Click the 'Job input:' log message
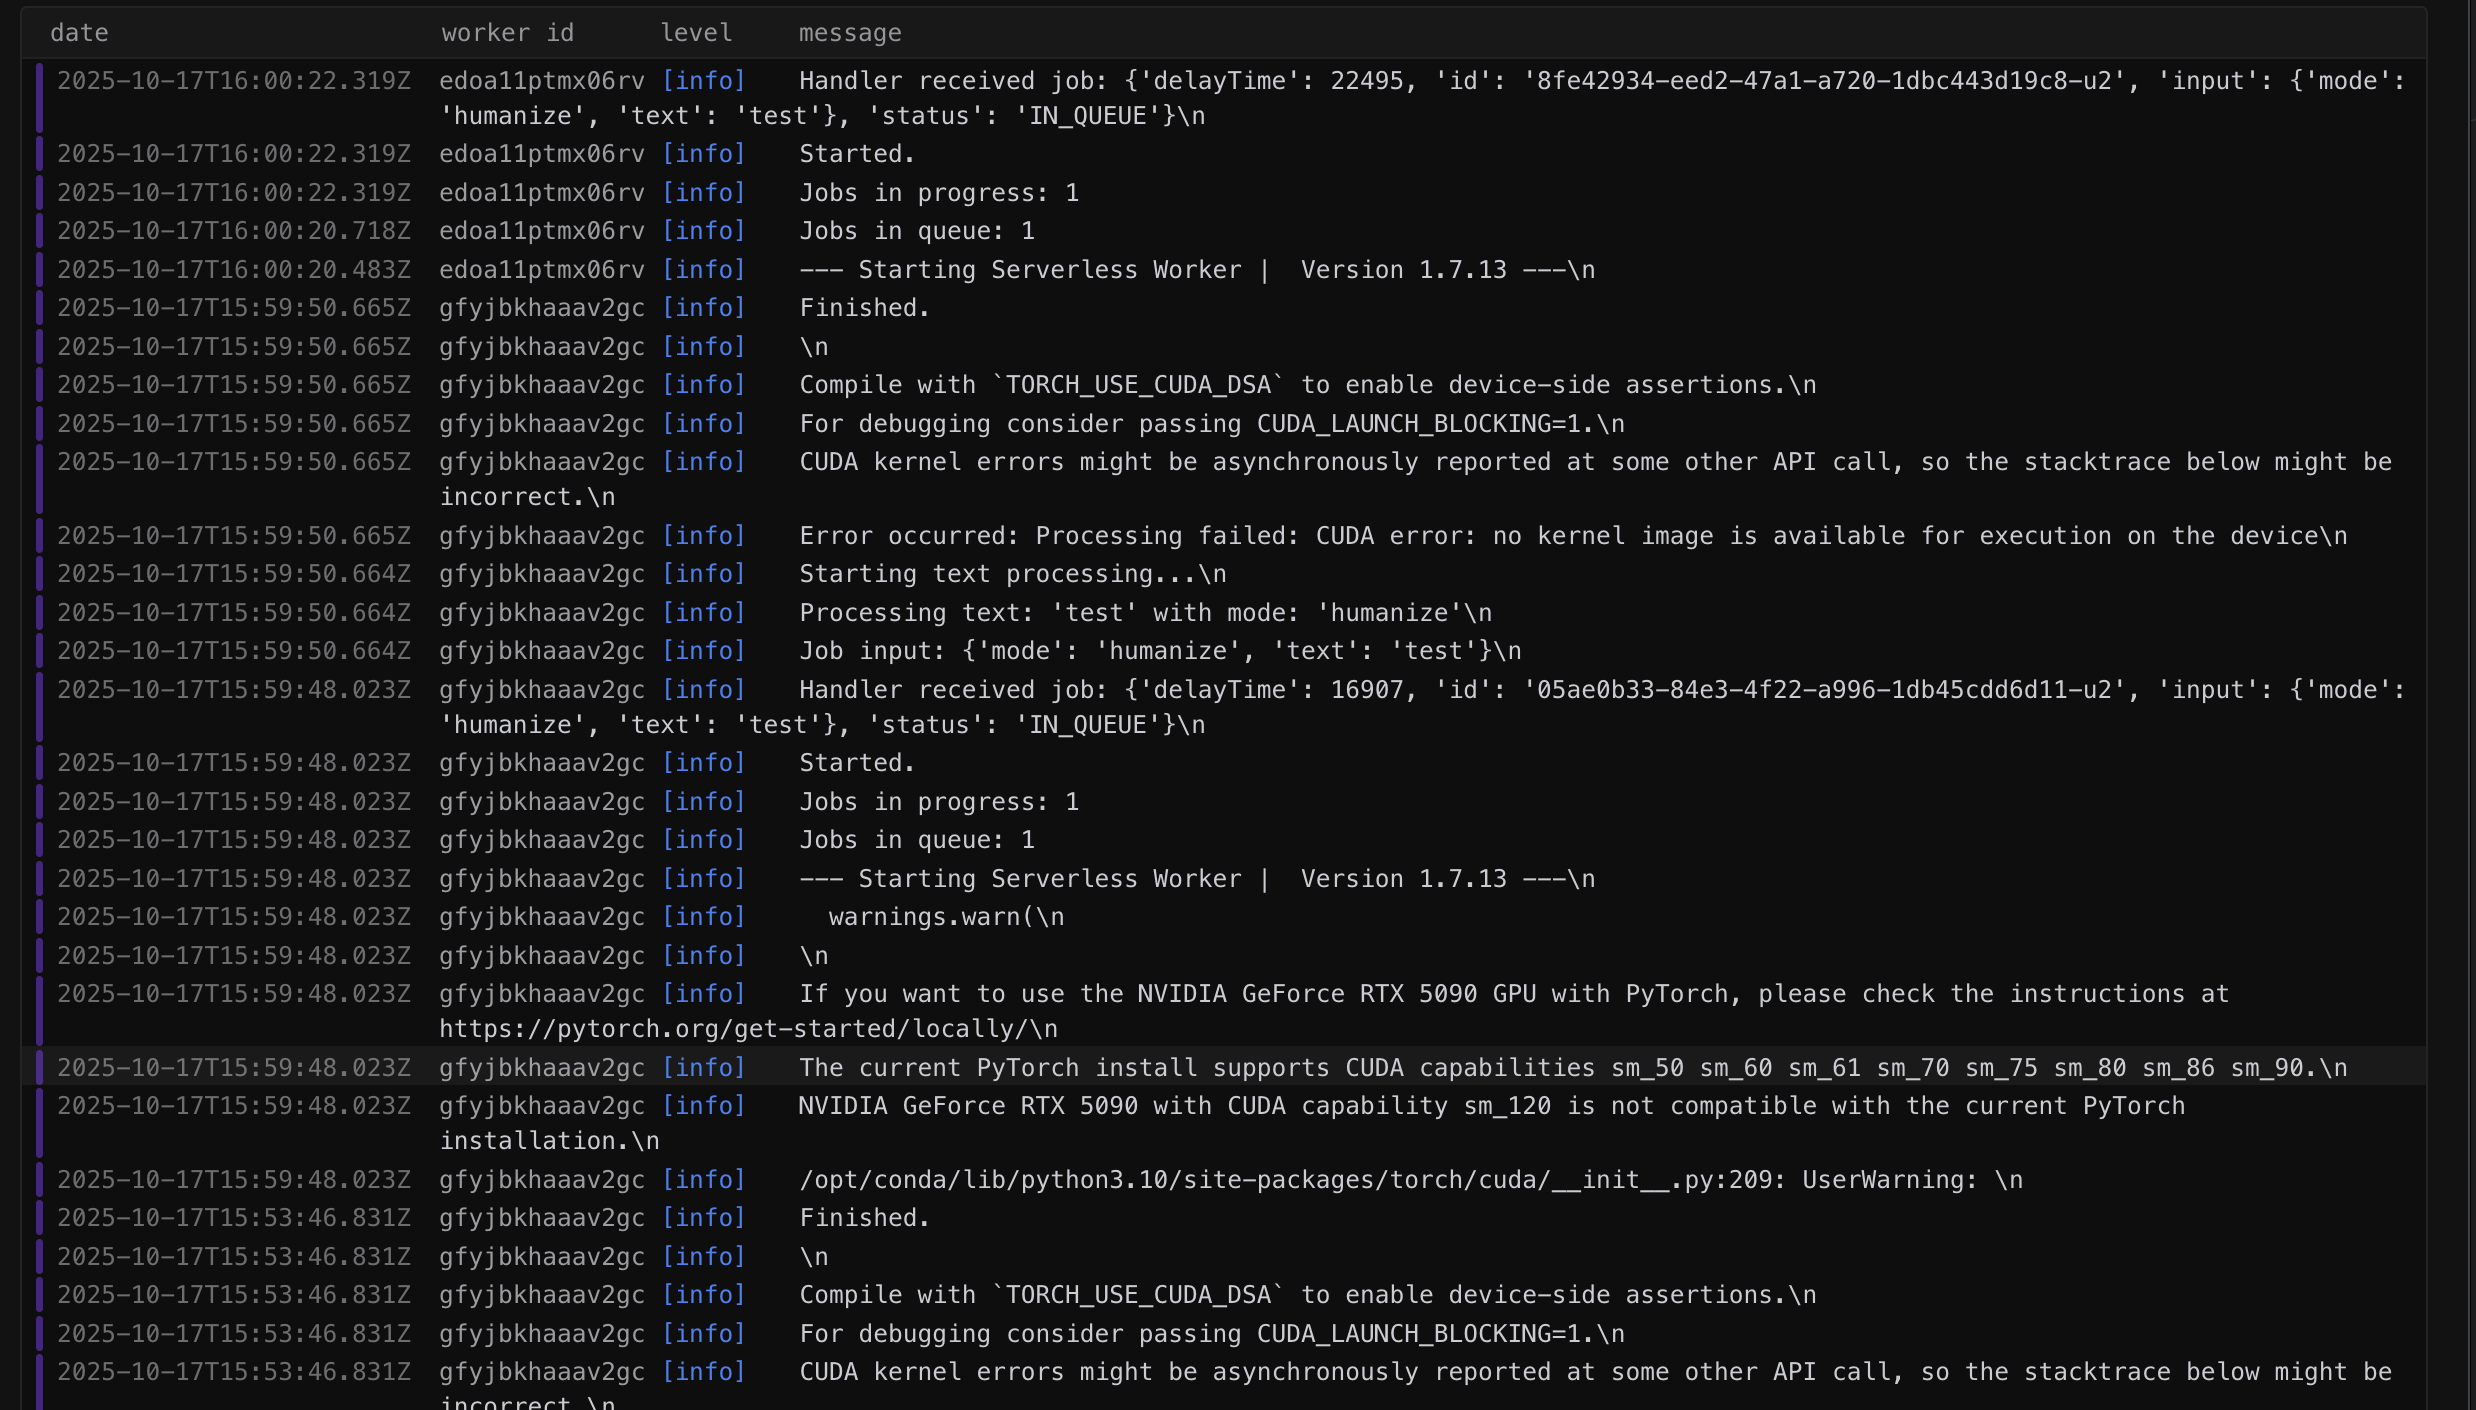Screen dimensions: 2476x1410 (x=1159, y=651)
